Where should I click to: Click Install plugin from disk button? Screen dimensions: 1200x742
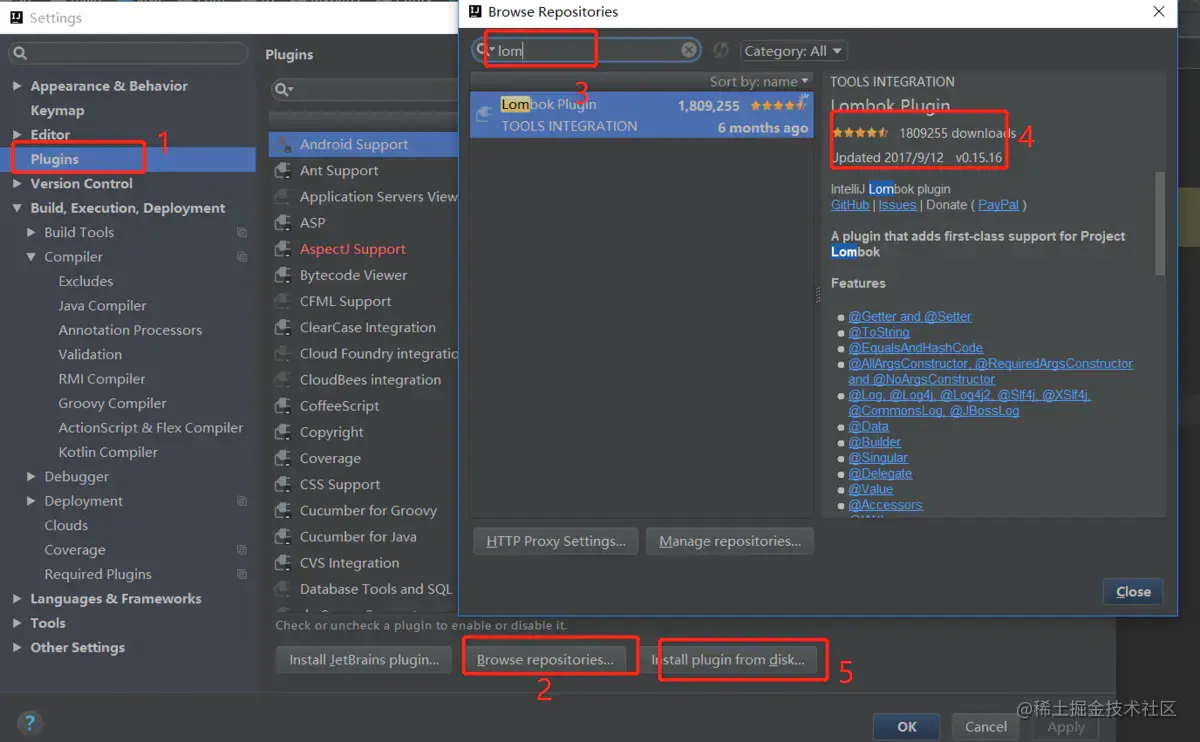(x=734, y=660)
